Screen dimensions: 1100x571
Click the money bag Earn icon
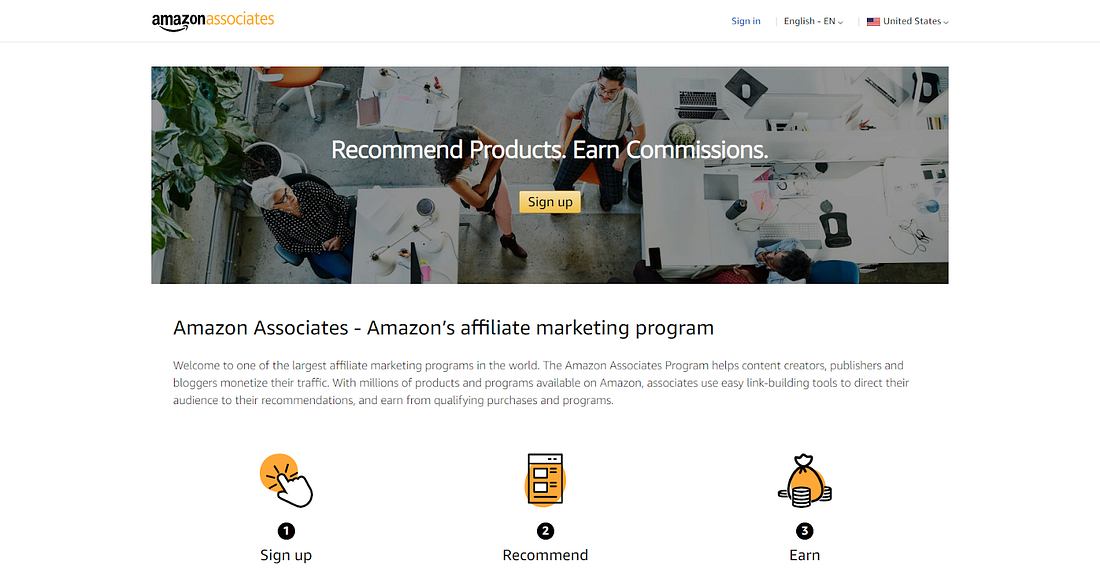[805, 481]
